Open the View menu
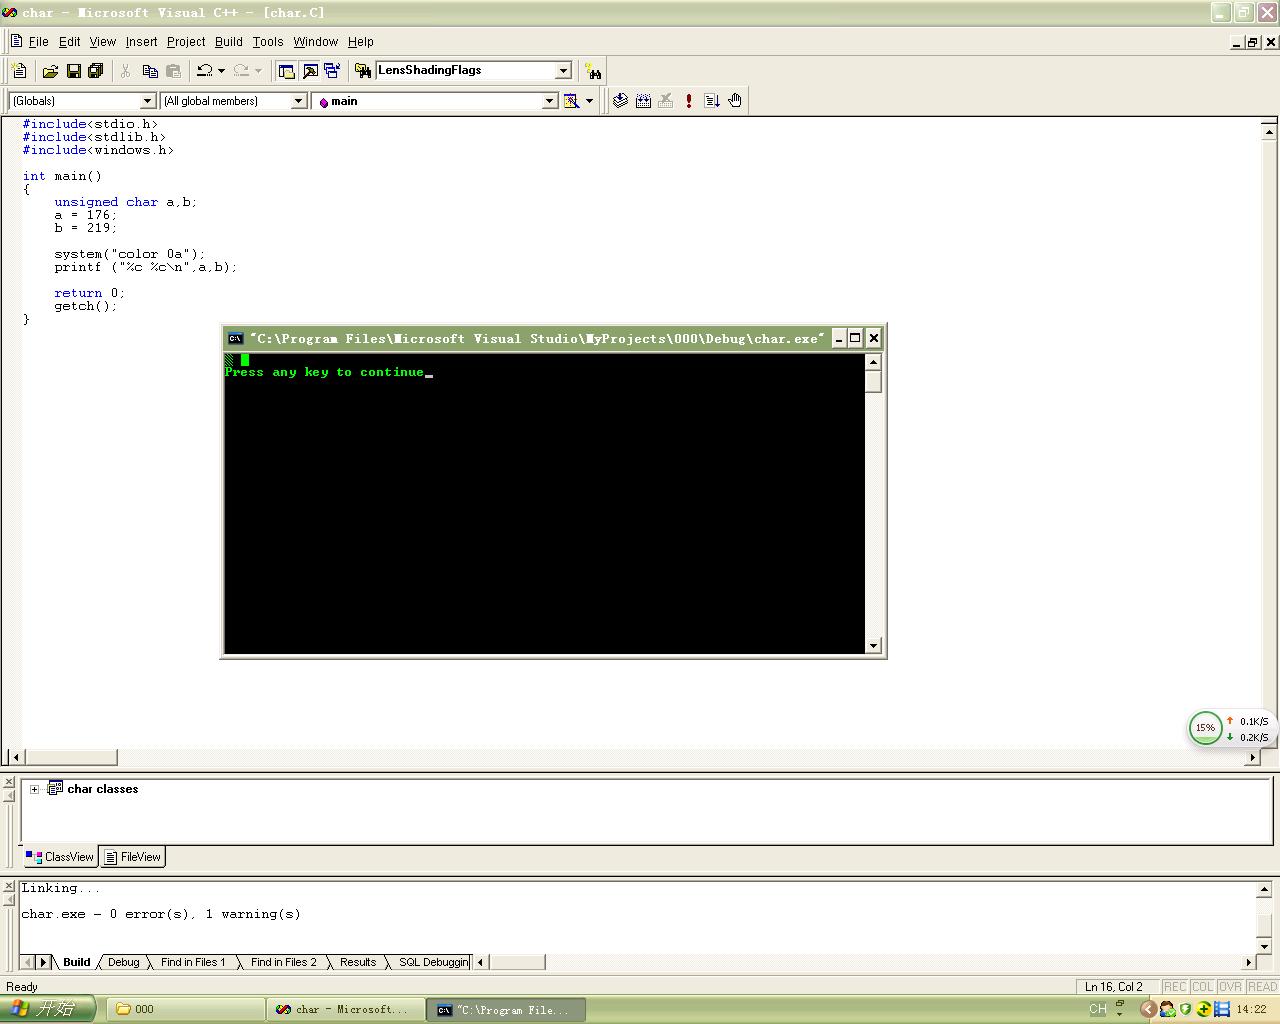The height and width of the screenshot is (1024, 1280). [x=103, y=42]
